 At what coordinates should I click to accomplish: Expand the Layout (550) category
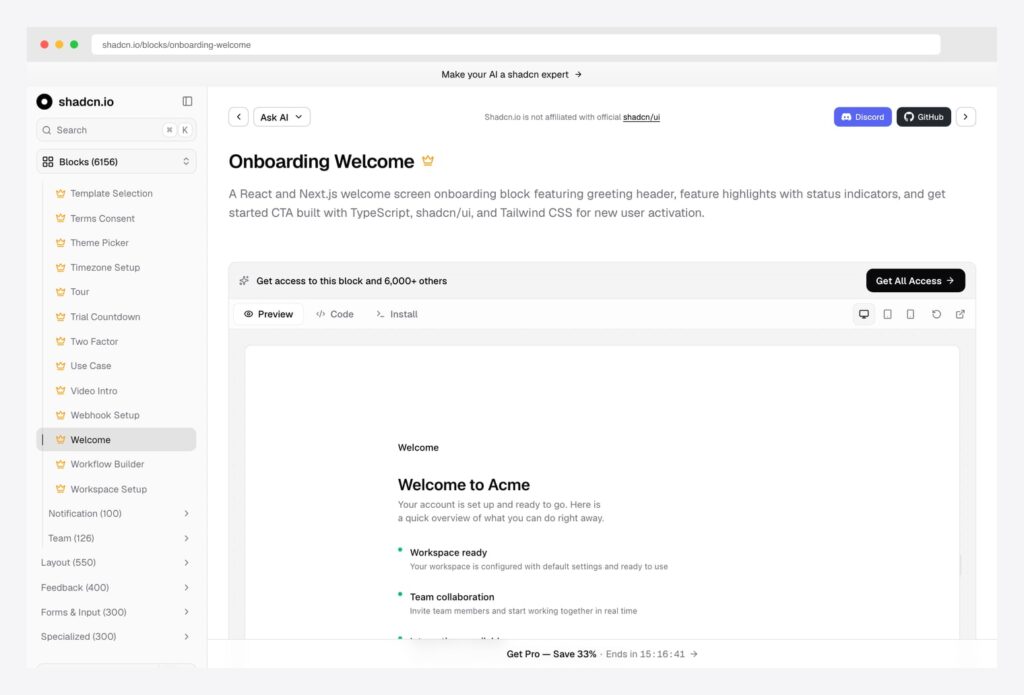[116, 562]
